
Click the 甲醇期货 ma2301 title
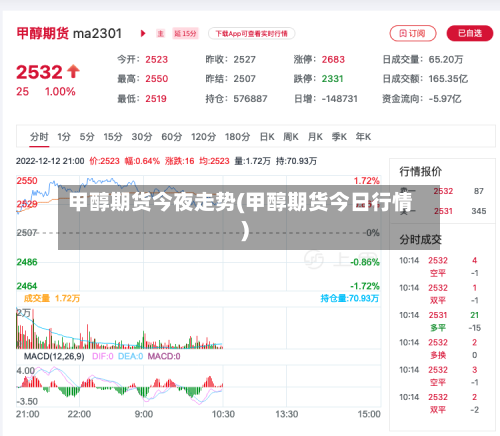click(x=69, y=33)
